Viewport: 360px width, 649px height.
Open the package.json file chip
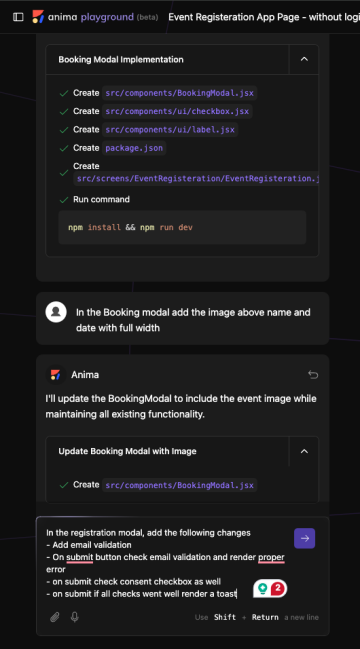[x=134, y=148]
